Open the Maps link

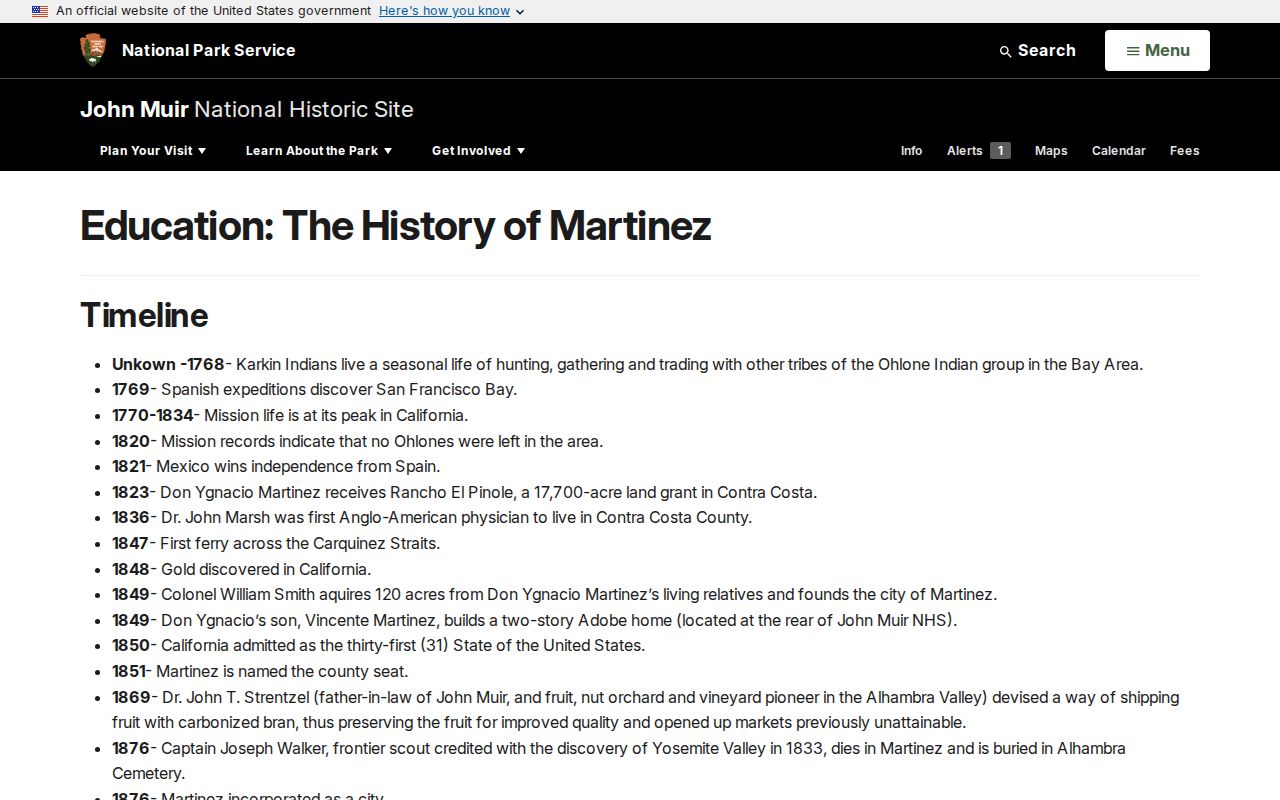point(1051,151)
